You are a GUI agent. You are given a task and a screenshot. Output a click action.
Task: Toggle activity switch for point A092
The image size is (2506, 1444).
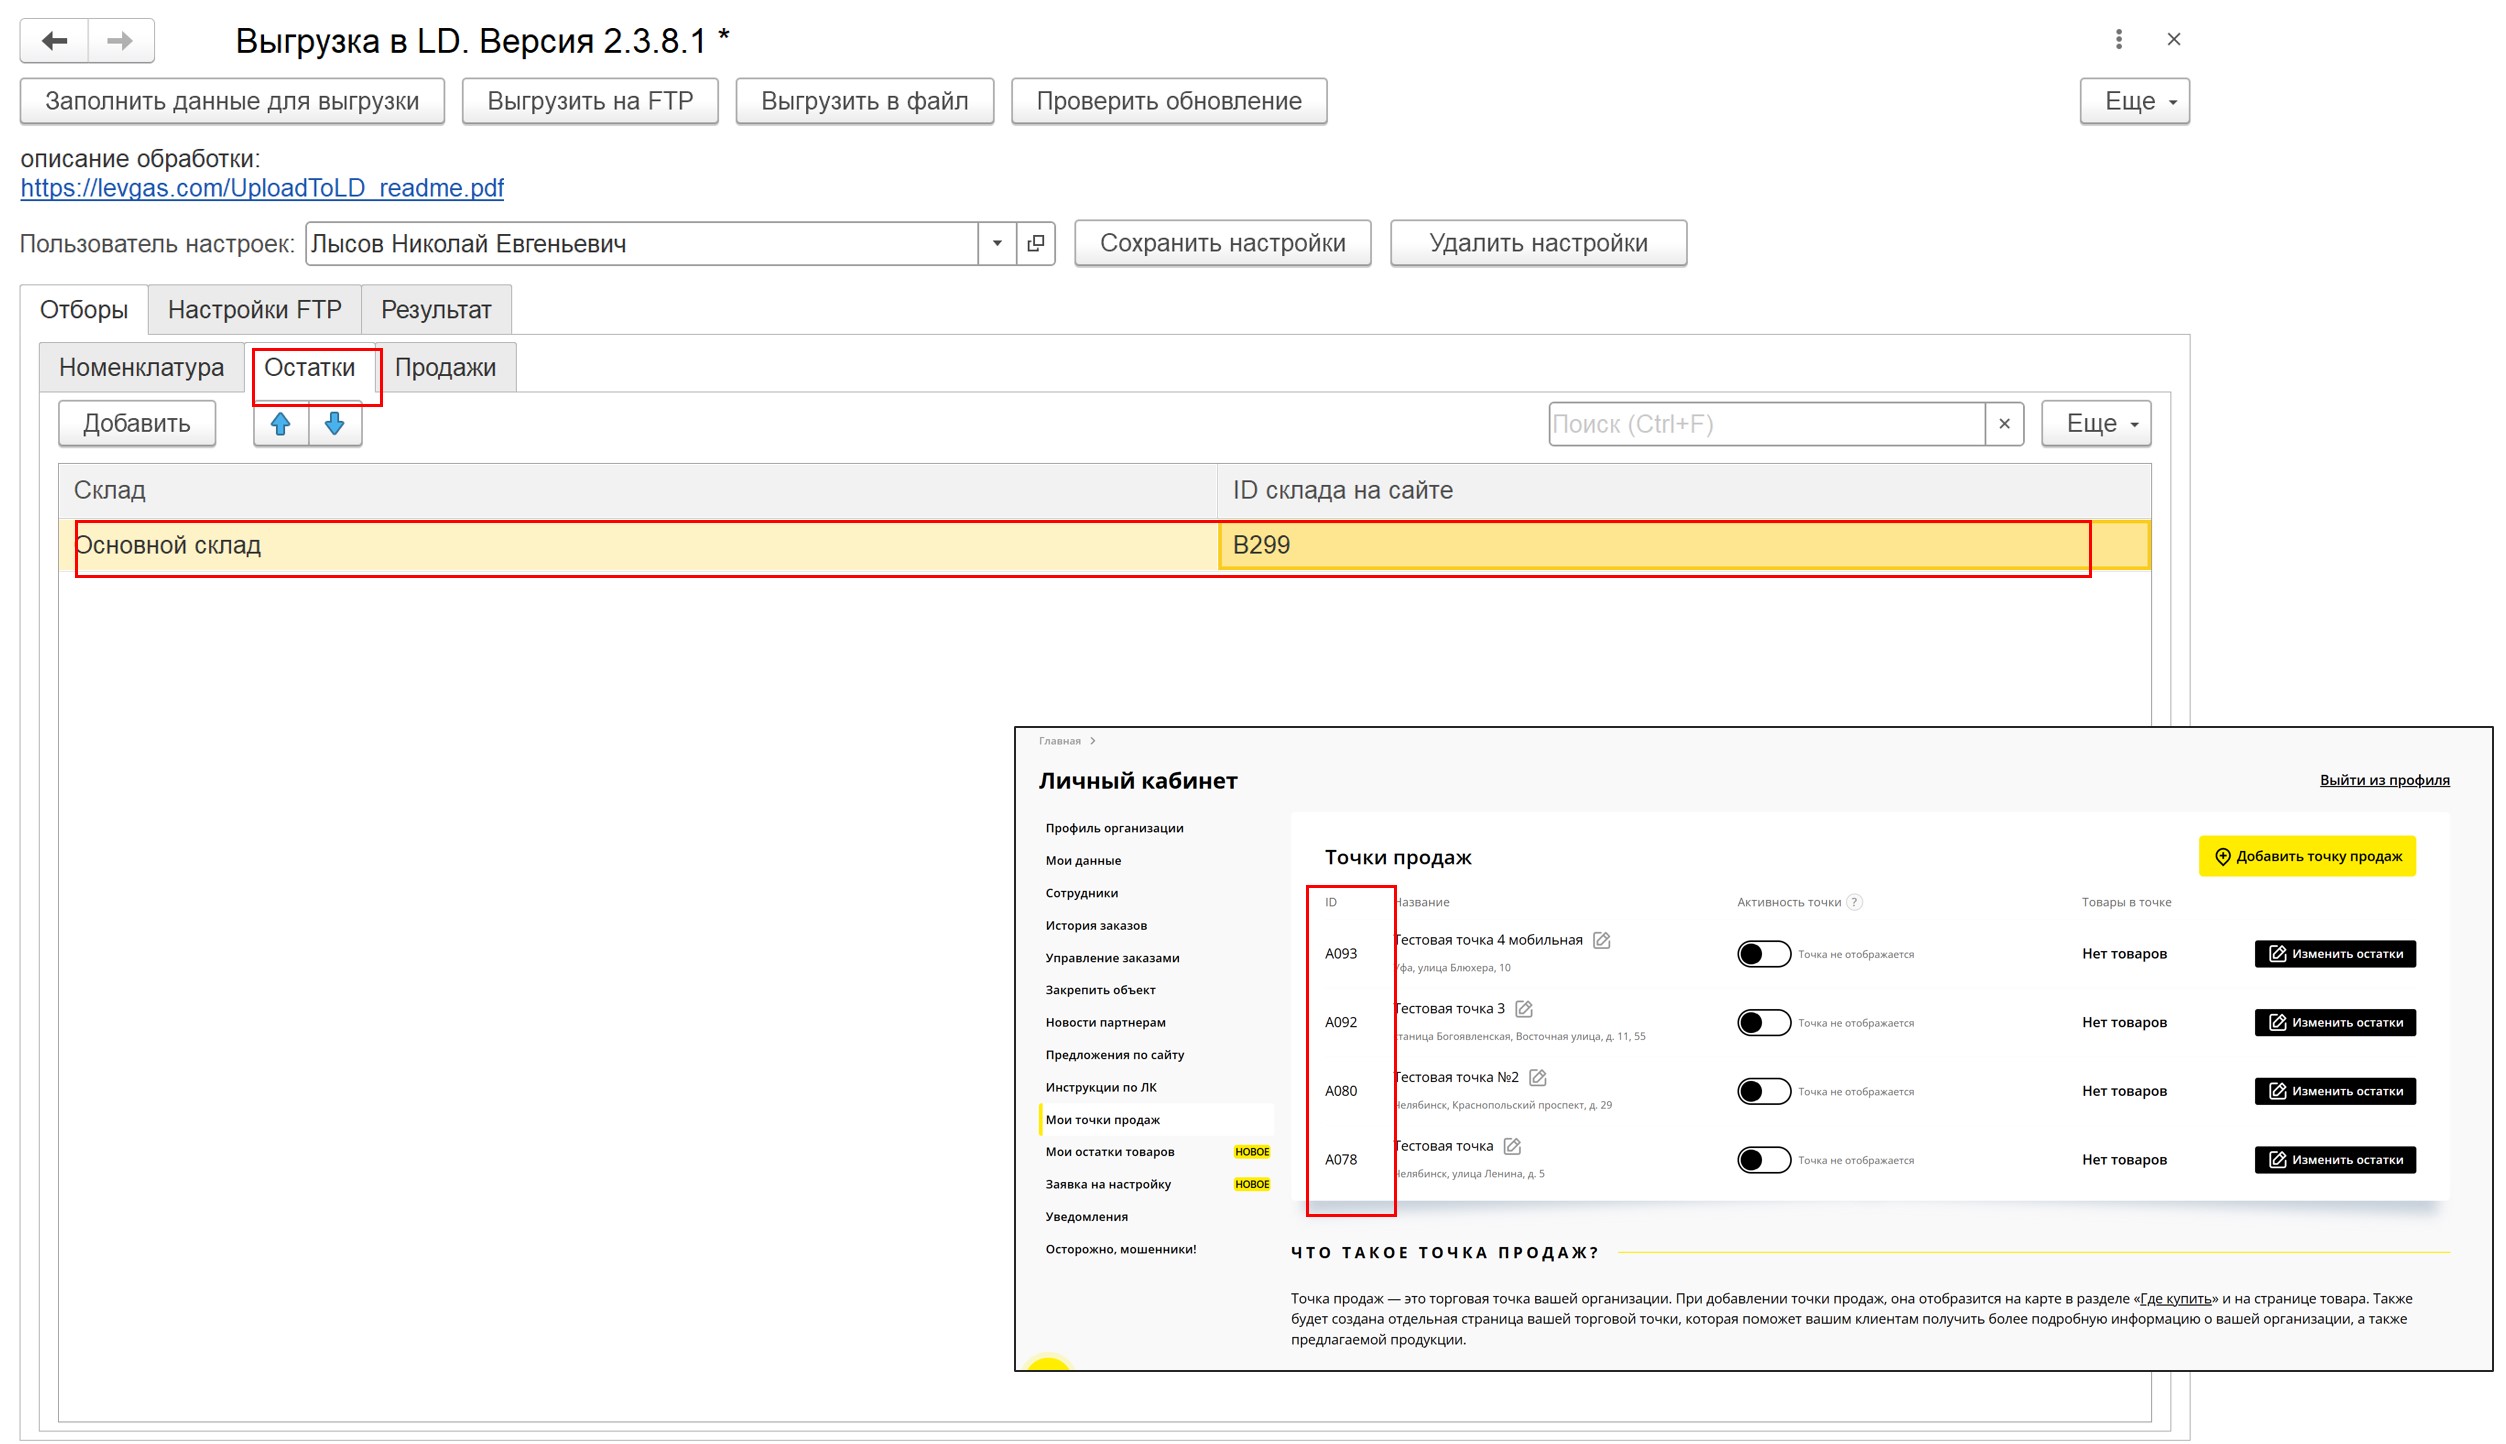pos(1763,1023)
